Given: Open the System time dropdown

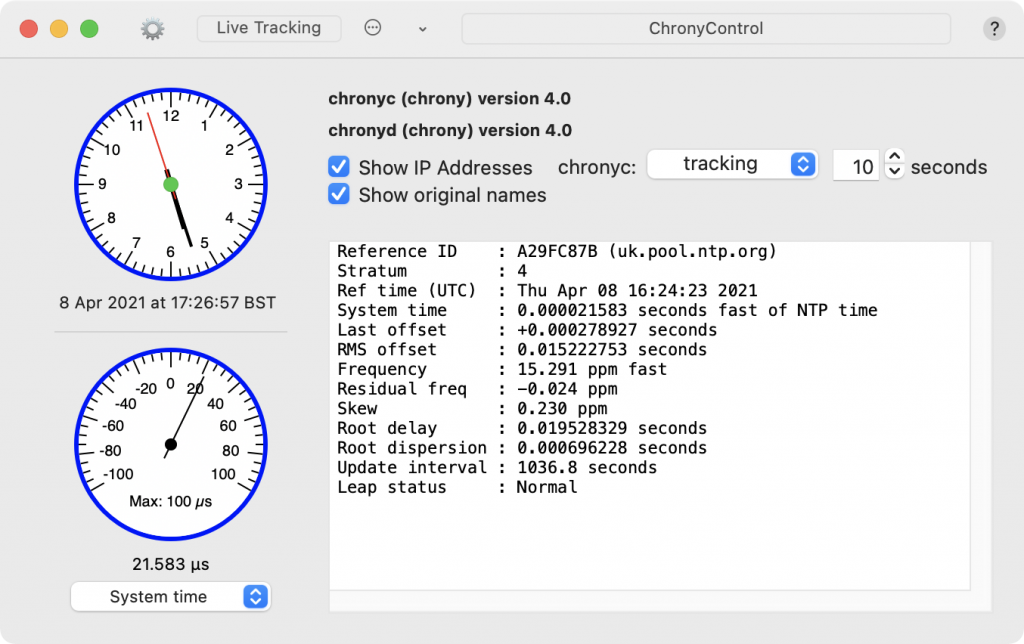Looking at the screenshot, I should pos(171,597).
